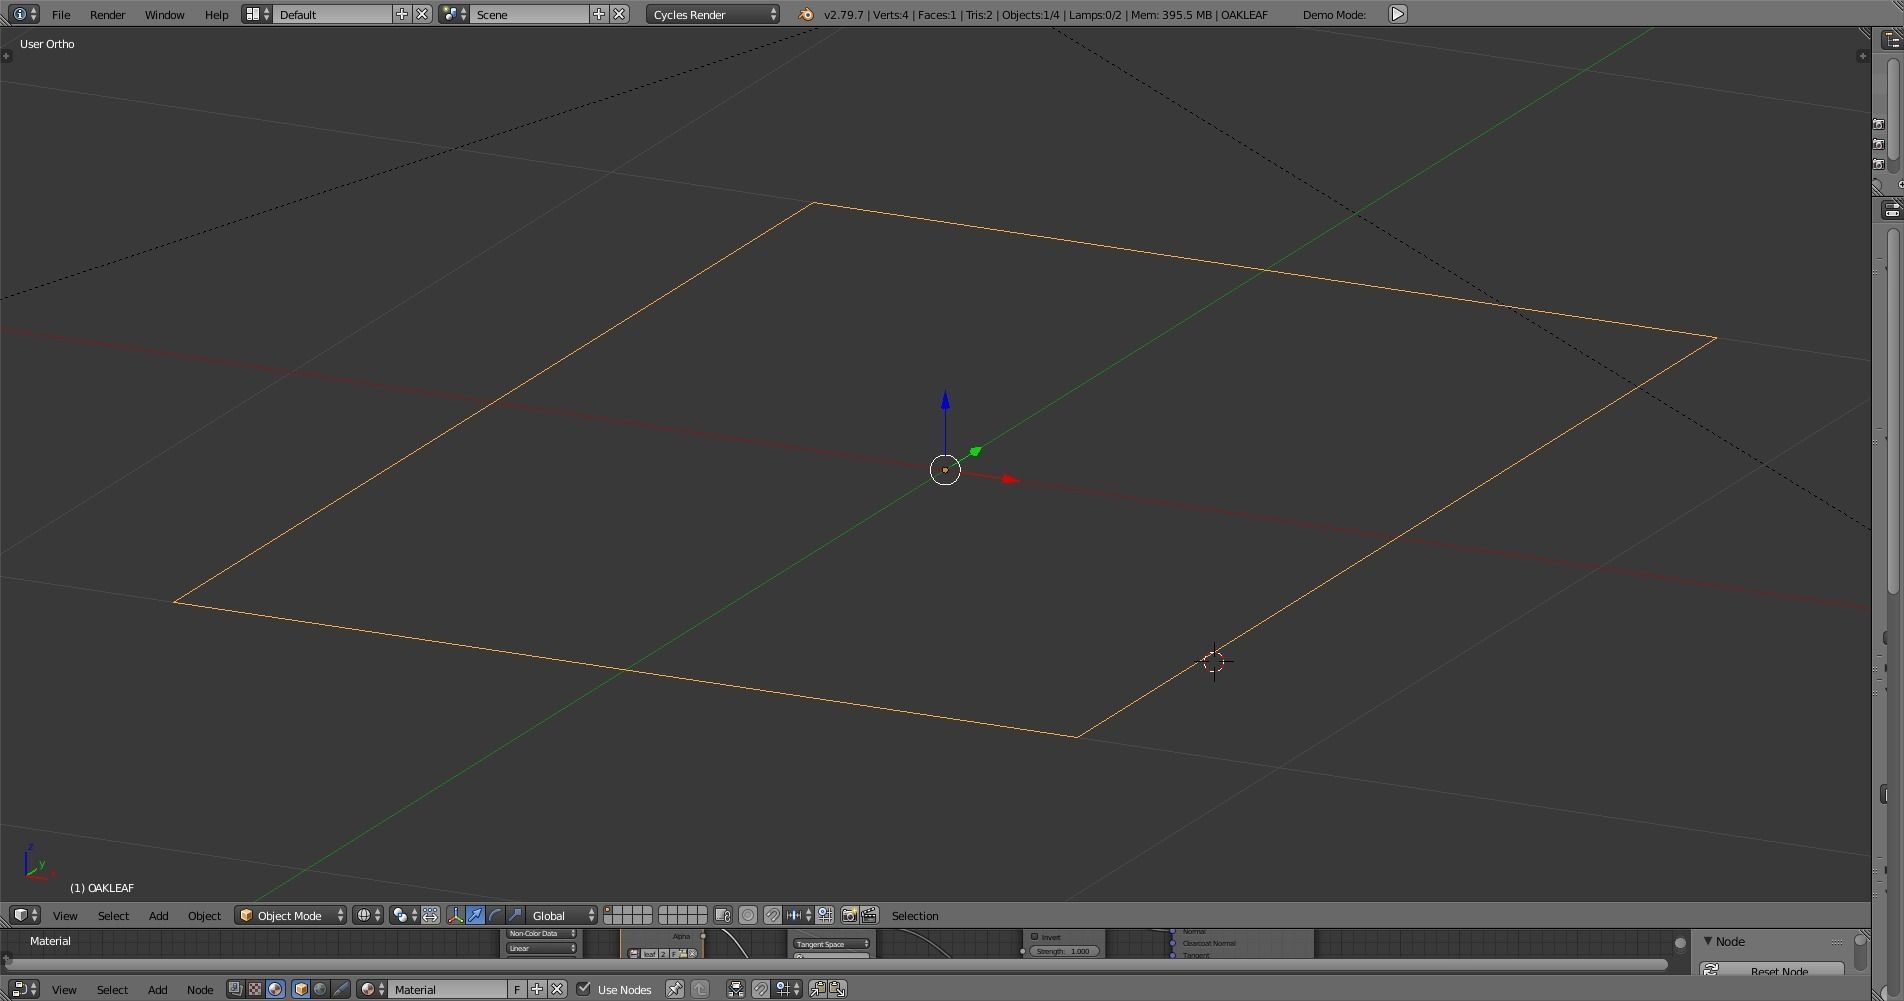Select world shader nodes type
Screen dimensions: 1904x1001
coord(320,989)
